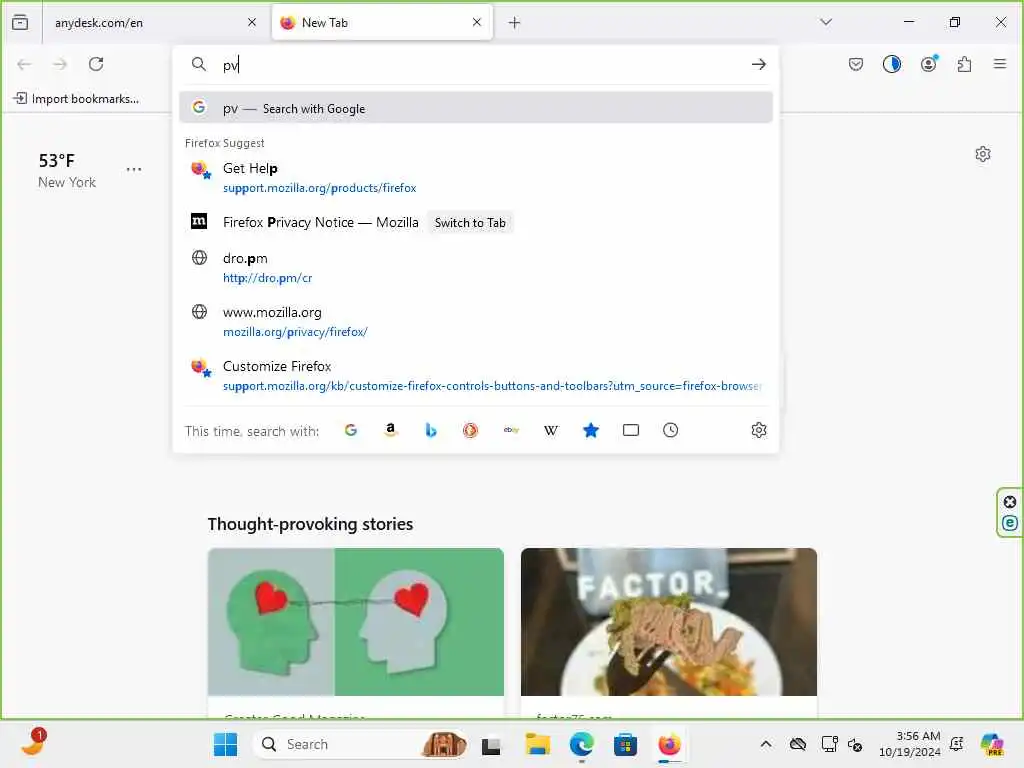Screen dimensions: 1024x768
Task: Open search settings gear in dropdown
Action: tap(758, 430)
